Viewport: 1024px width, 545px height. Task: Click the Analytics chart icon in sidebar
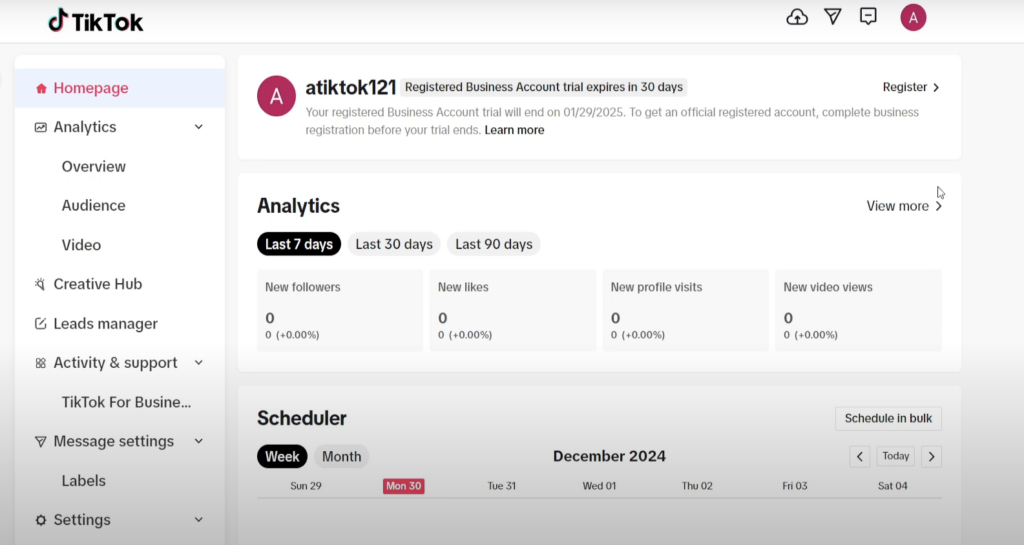[40, 127]
